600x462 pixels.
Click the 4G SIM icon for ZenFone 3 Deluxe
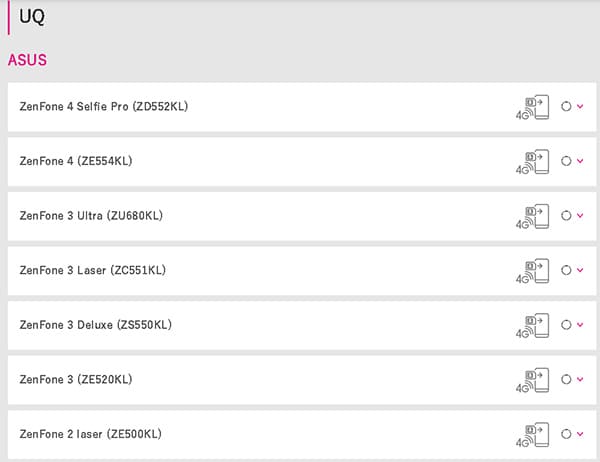(532, 325)
